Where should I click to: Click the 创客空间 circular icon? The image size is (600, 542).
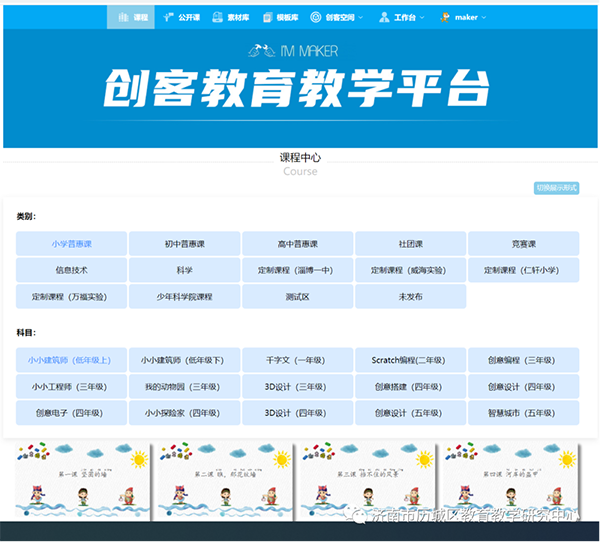316,18
